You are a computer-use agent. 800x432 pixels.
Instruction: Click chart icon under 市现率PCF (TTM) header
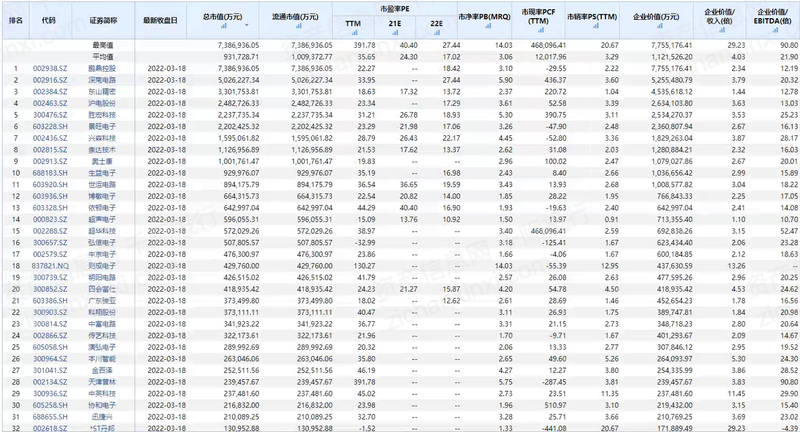click(540, 30)
